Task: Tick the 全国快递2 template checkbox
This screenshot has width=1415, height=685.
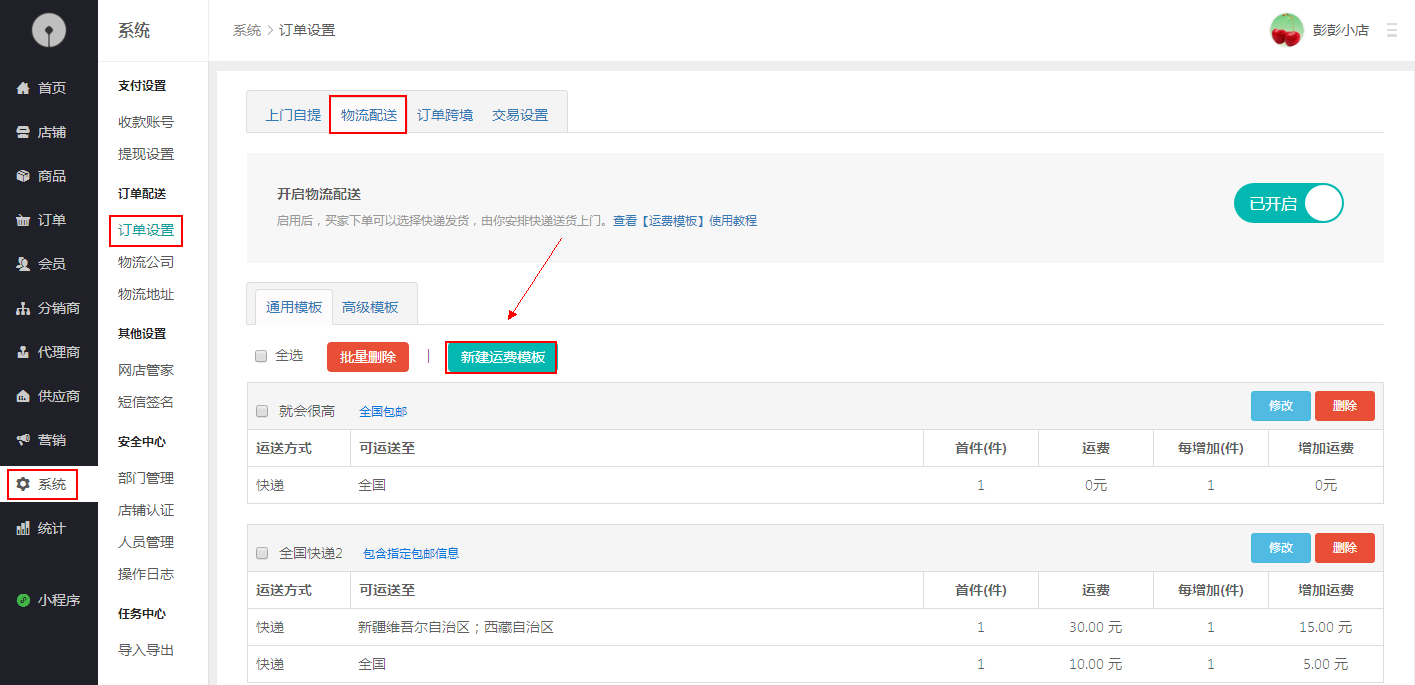Action: click(262, 553)
